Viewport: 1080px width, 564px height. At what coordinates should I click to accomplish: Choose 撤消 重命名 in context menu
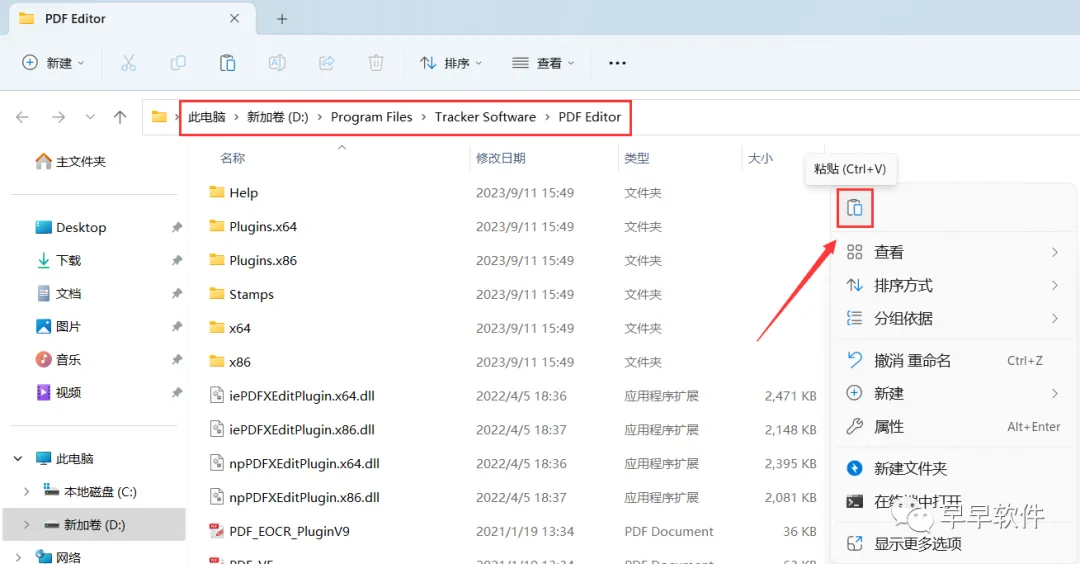coord(953,360)
